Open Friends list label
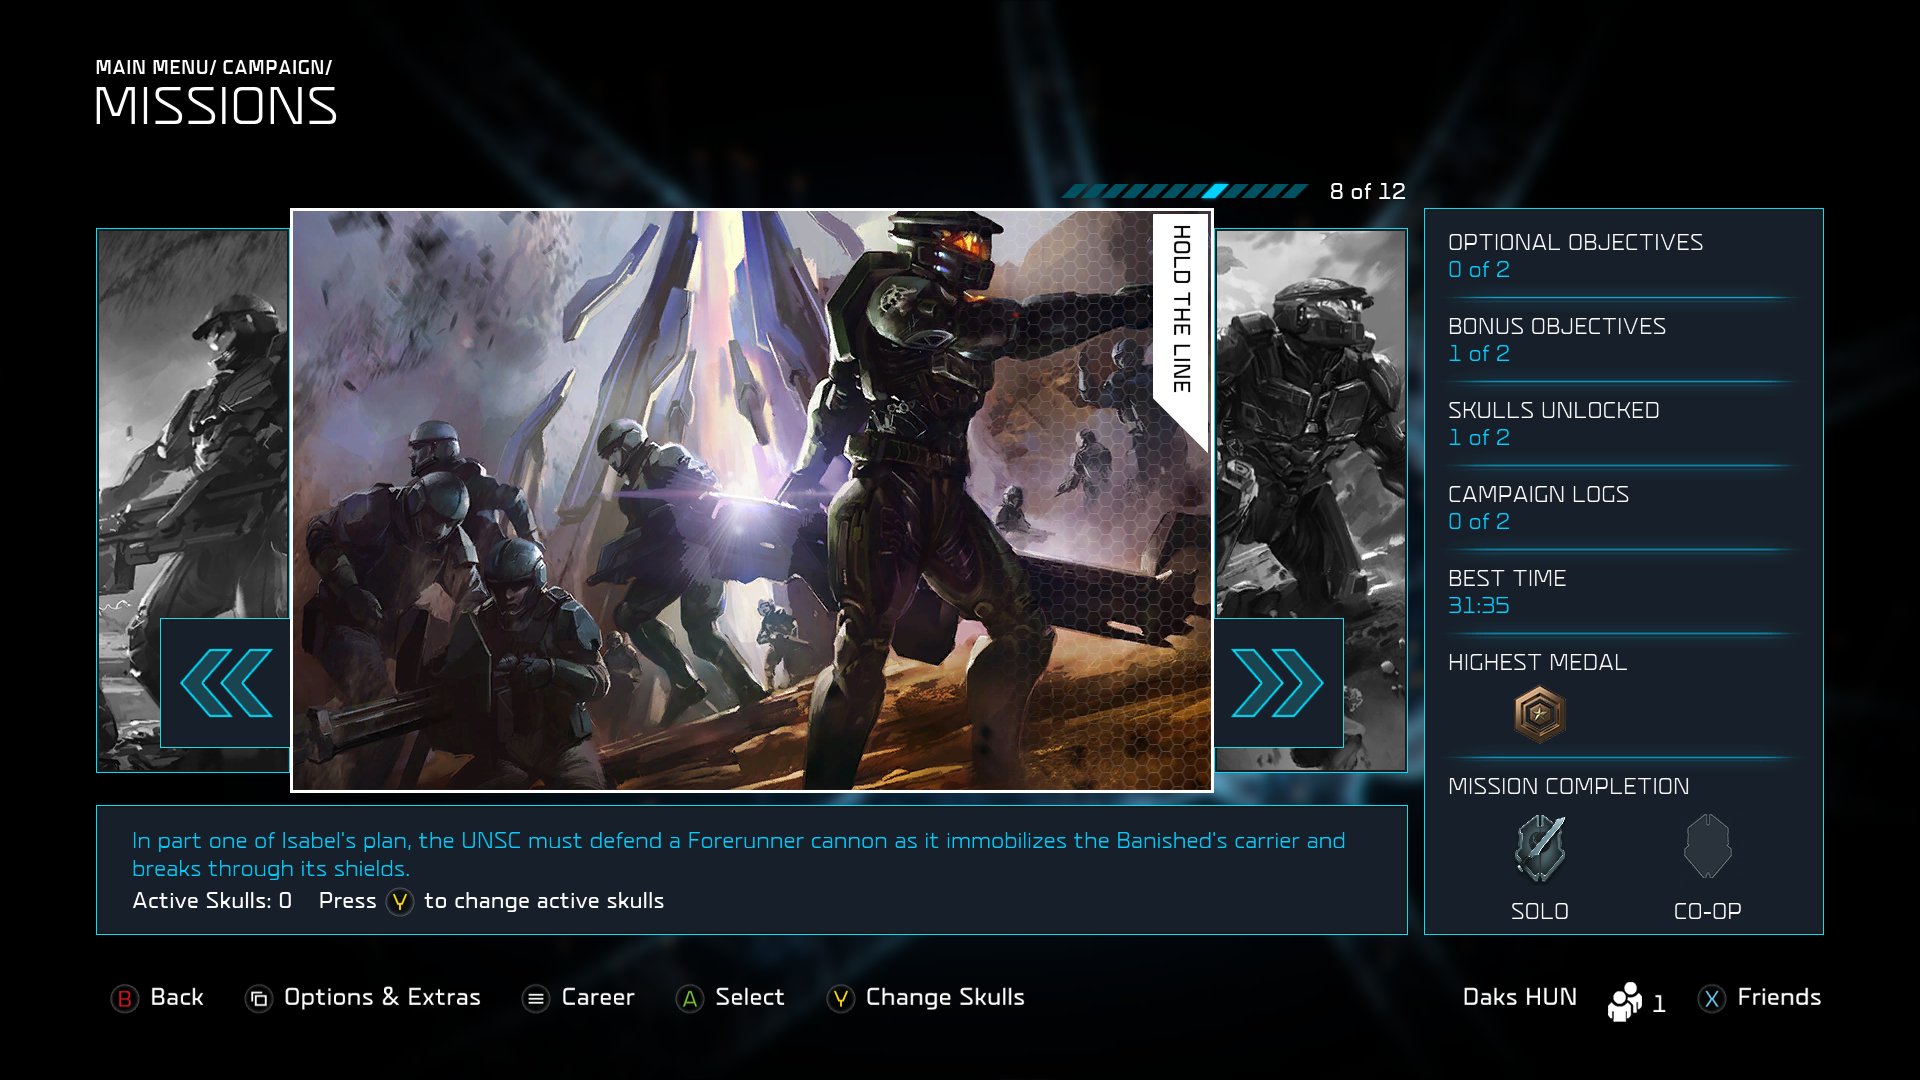The height and width of the screenshot is (1080, 1920). 1779,997
